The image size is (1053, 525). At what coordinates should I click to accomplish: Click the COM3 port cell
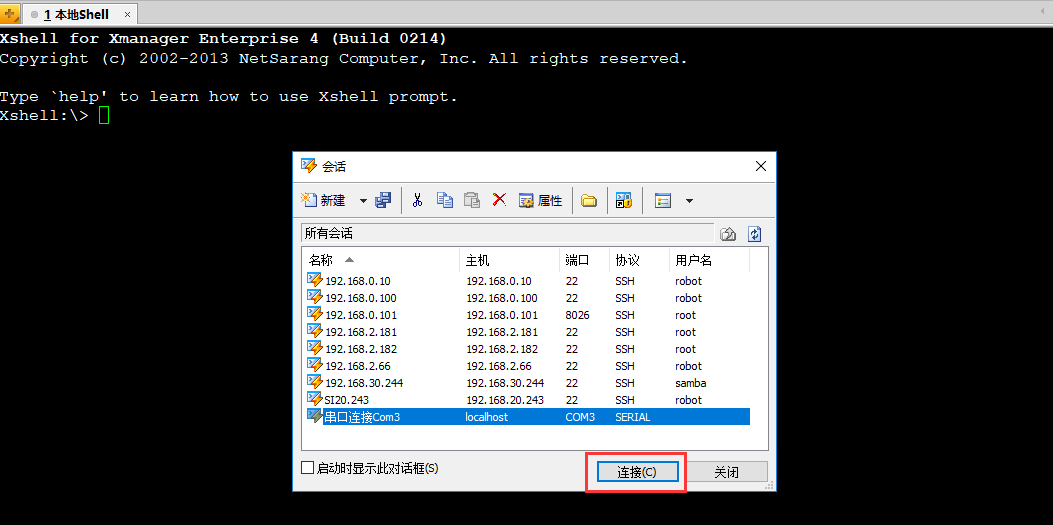[580, 417]
